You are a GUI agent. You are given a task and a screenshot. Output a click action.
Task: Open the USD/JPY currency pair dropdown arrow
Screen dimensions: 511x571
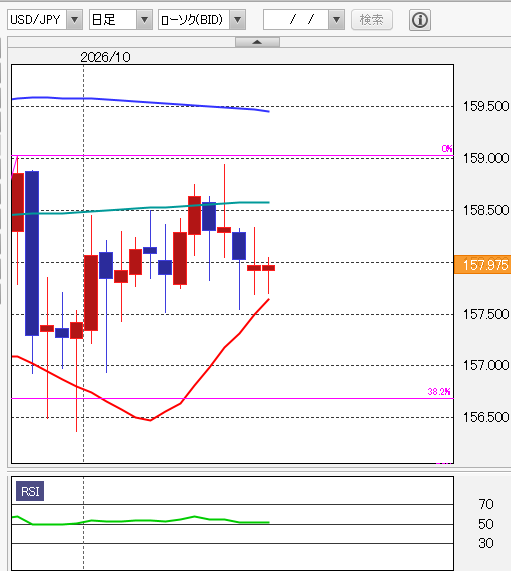pos(75,20)
